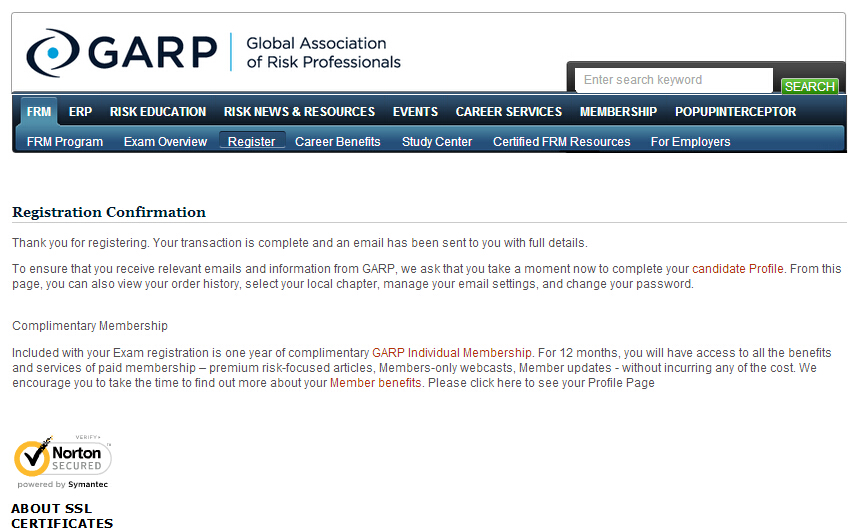Go to Risk Education section

pyautogui.click(x=158, y=112)
